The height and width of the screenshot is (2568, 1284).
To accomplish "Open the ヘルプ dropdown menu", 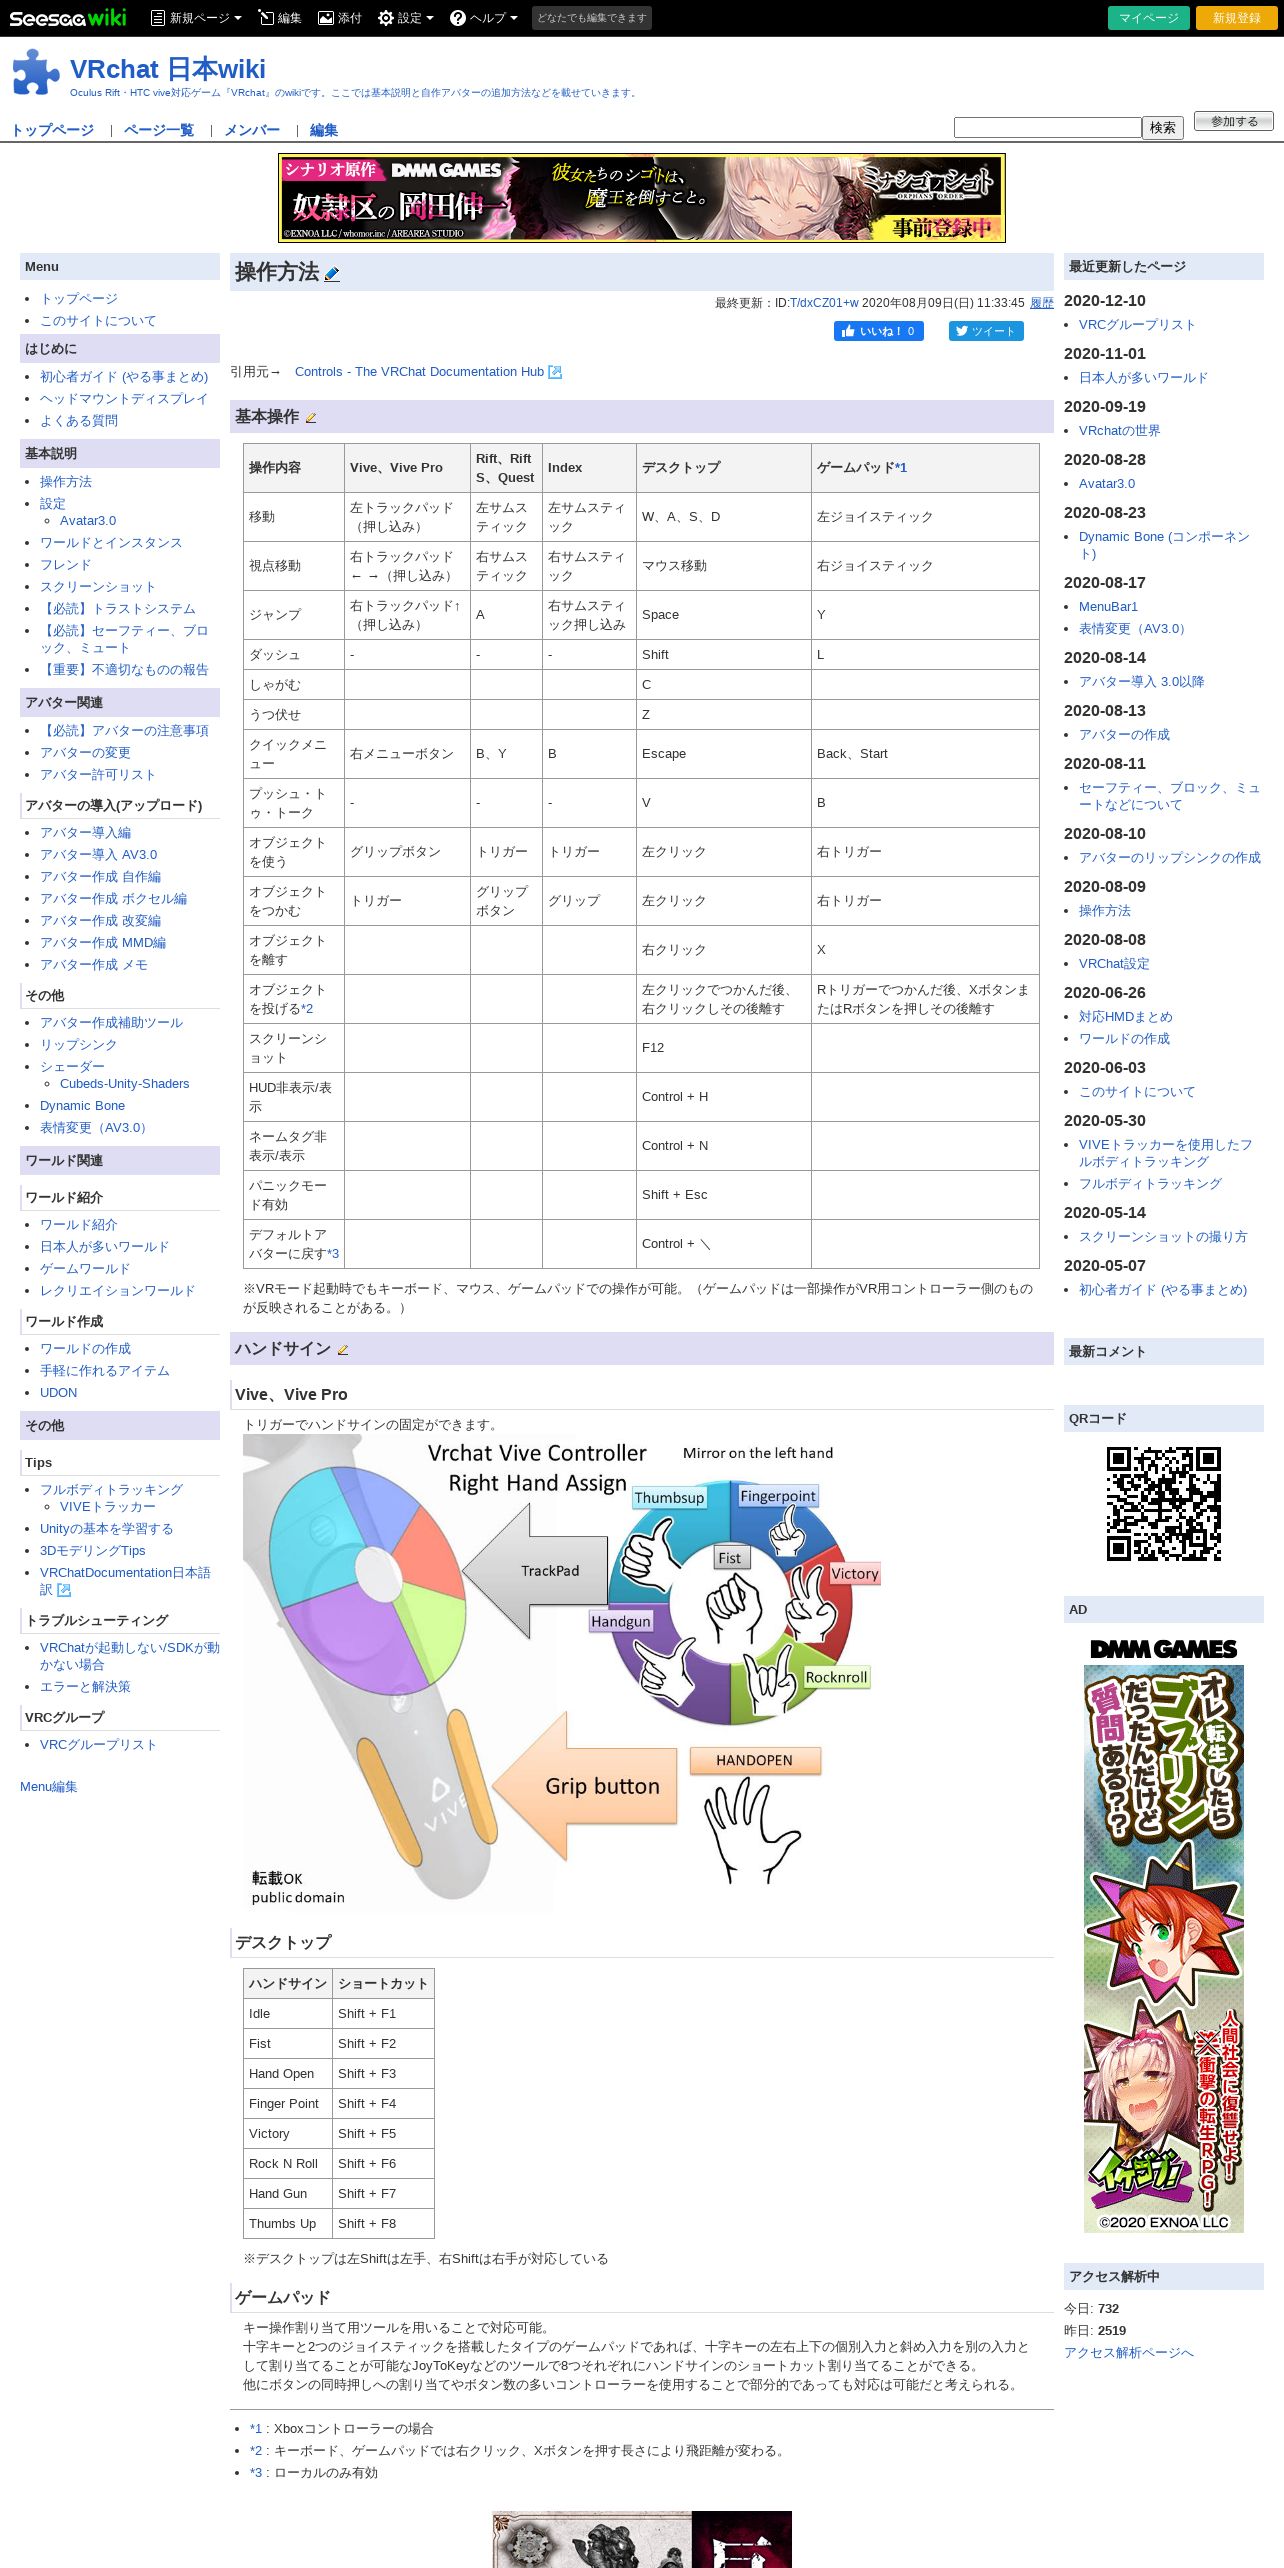I will (483, 18).
